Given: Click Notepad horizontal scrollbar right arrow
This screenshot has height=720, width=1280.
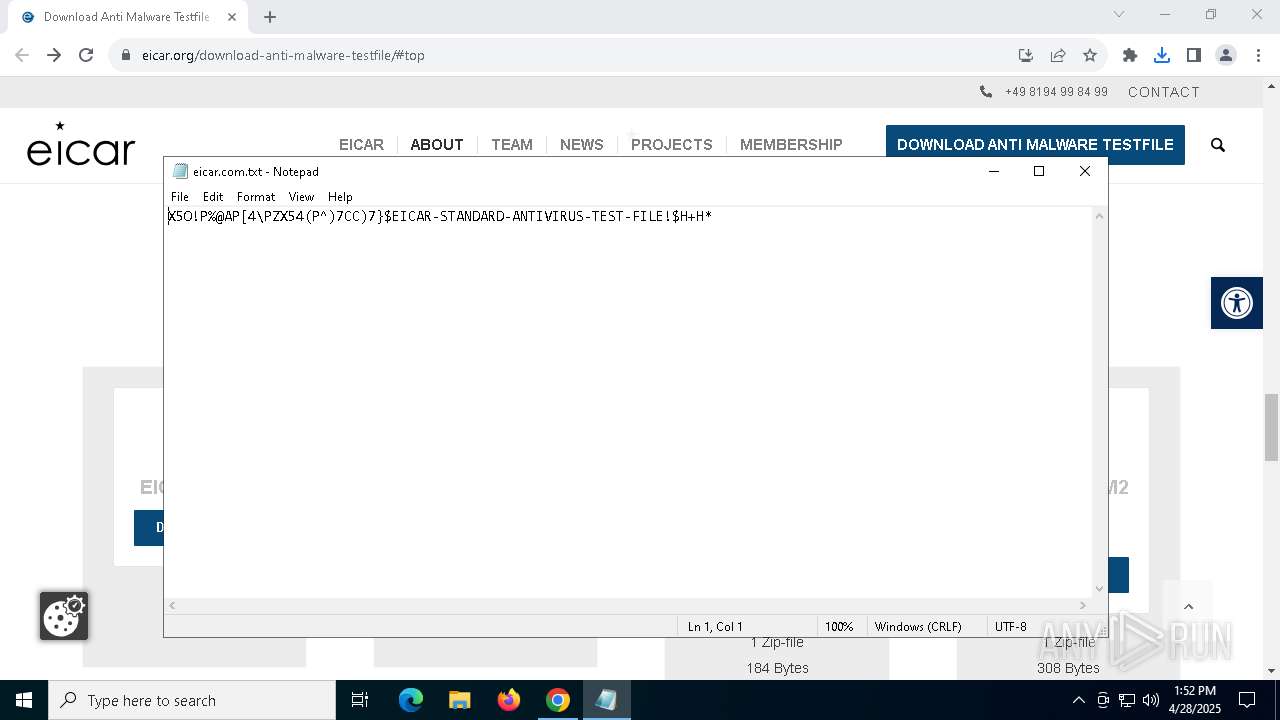Looking at the screenshot, I should point(1083,606).
